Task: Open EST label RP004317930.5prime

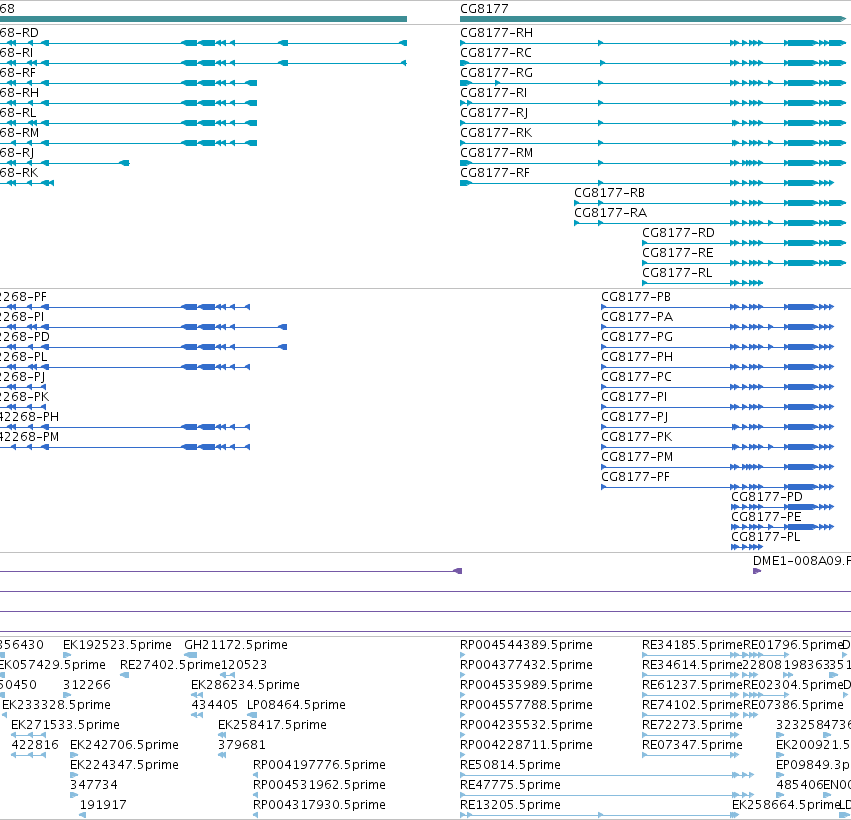Action: click(319, 805)
